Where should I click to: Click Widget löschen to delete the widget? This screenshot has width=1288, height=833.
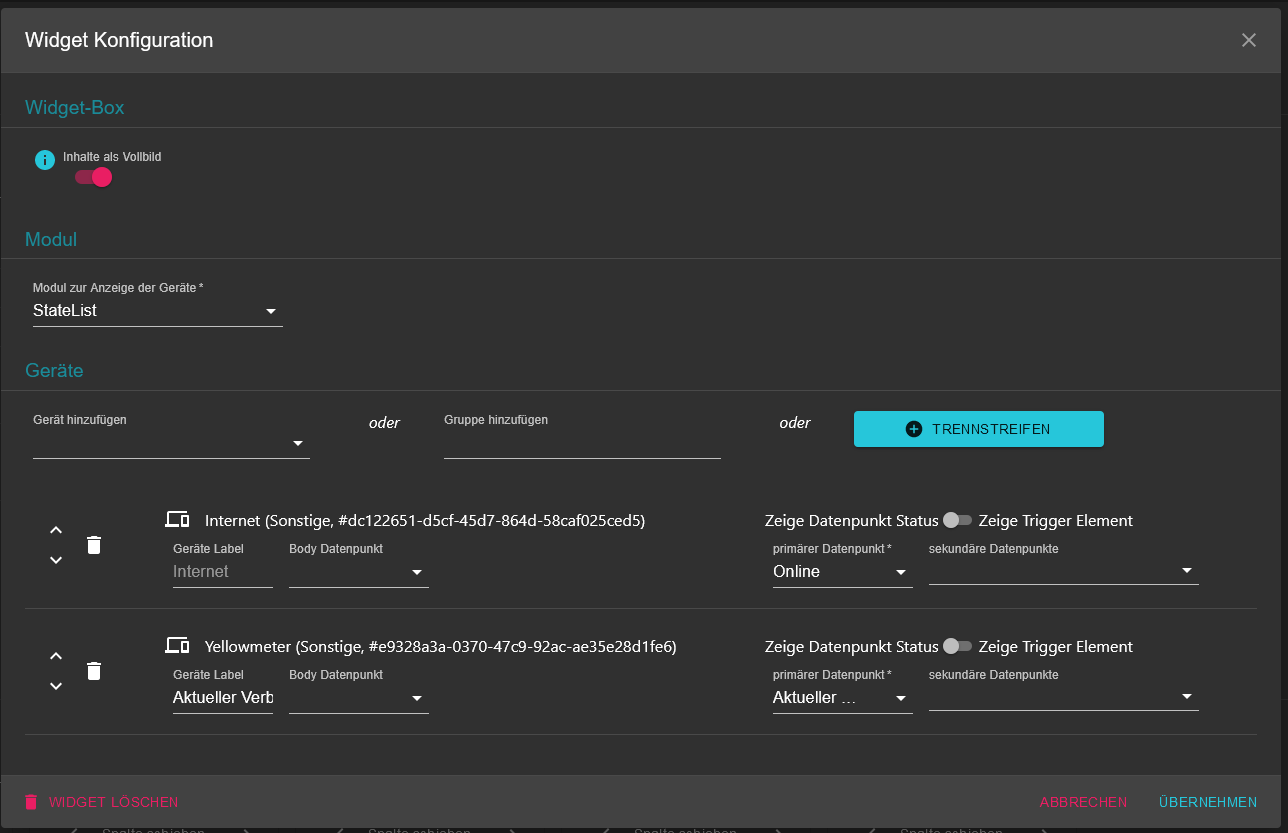click(102, 802)
